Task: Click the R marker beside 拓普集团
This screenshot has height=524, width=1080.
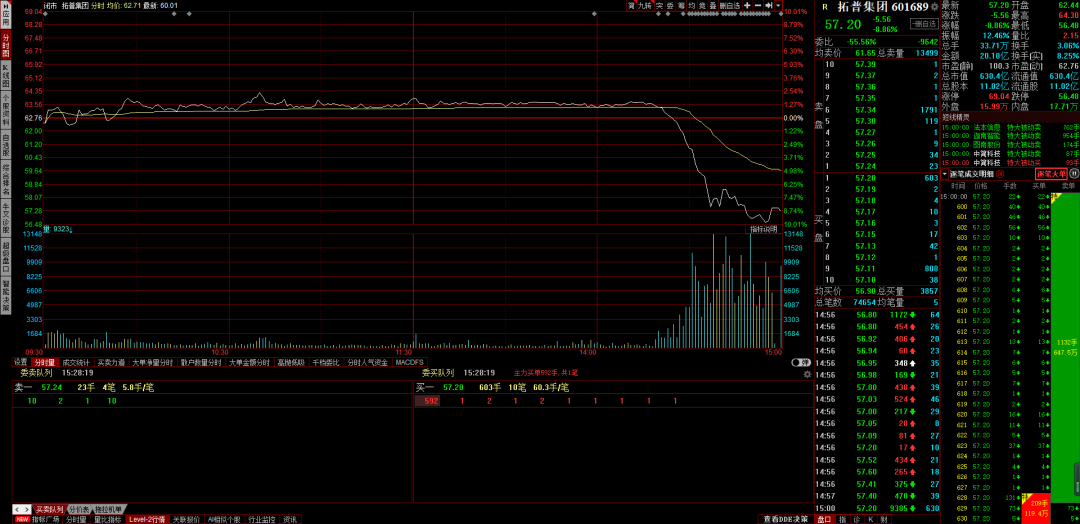Action: tap(825, 7)
